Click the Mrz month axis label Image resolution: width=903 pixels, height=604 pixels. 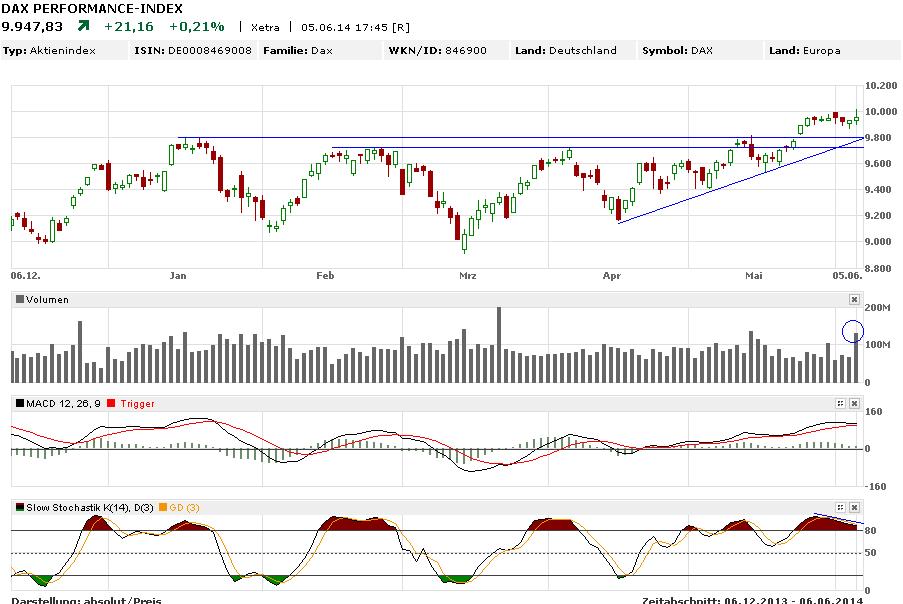pos(468,276)
